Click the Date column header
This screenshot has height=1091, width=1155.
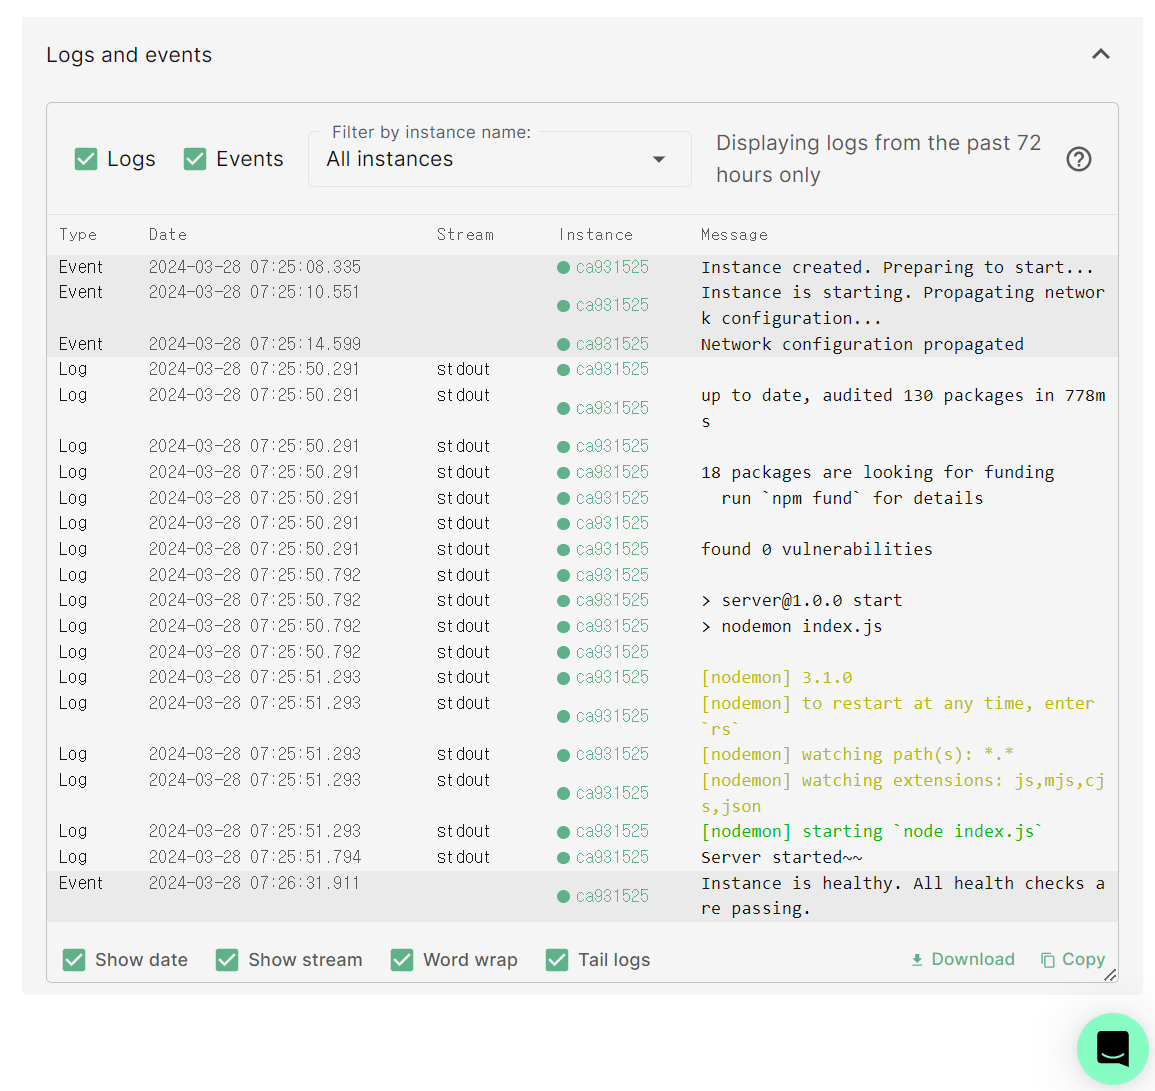click(x=168, y=235)
